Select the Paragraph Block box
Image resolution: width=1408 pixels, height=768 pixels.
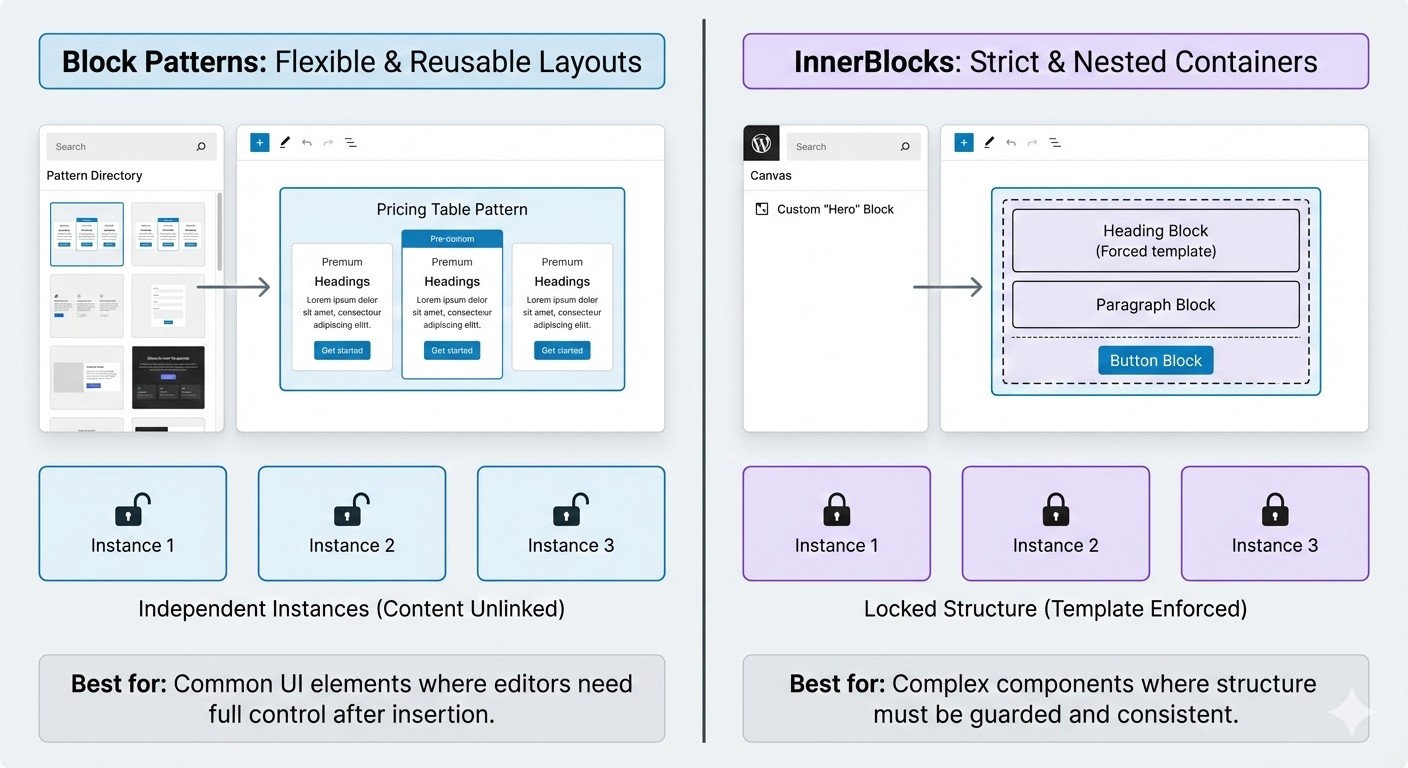pyautogui.click(x=1156, y=305)
